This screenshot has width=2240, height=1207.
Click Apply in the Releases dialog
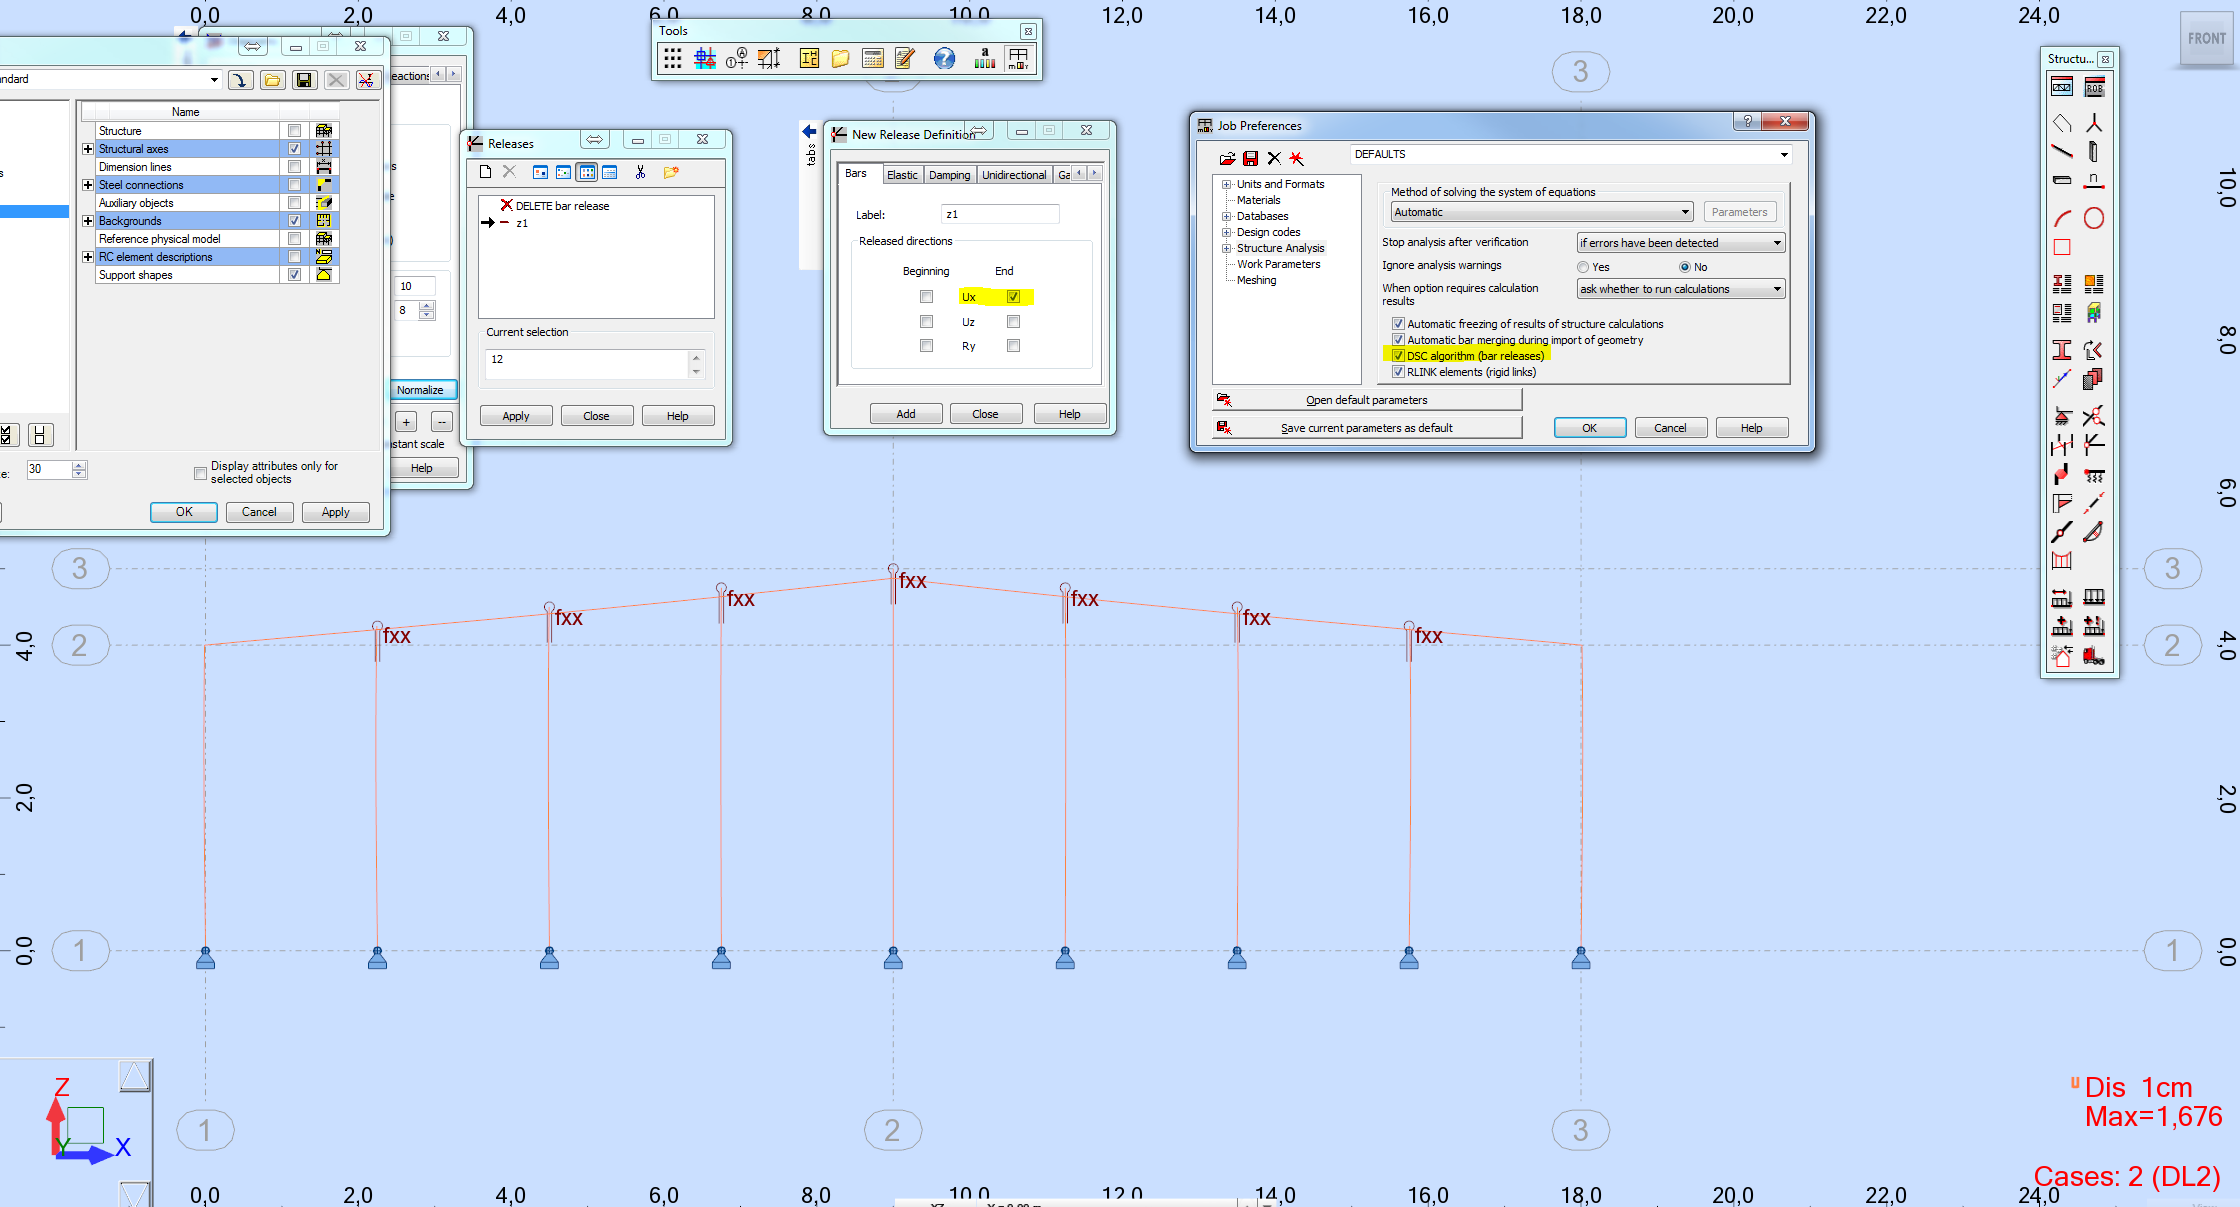tap(515, 415)
